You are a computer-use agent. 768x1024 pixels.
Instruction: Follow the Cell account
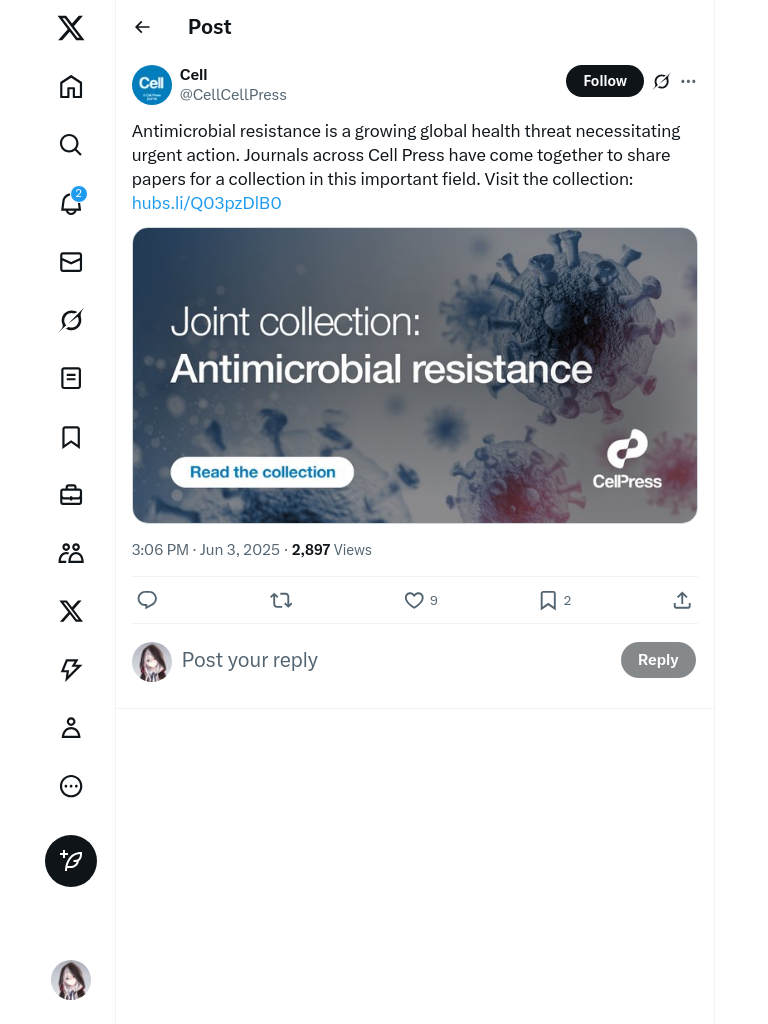[x=604, y=81]
